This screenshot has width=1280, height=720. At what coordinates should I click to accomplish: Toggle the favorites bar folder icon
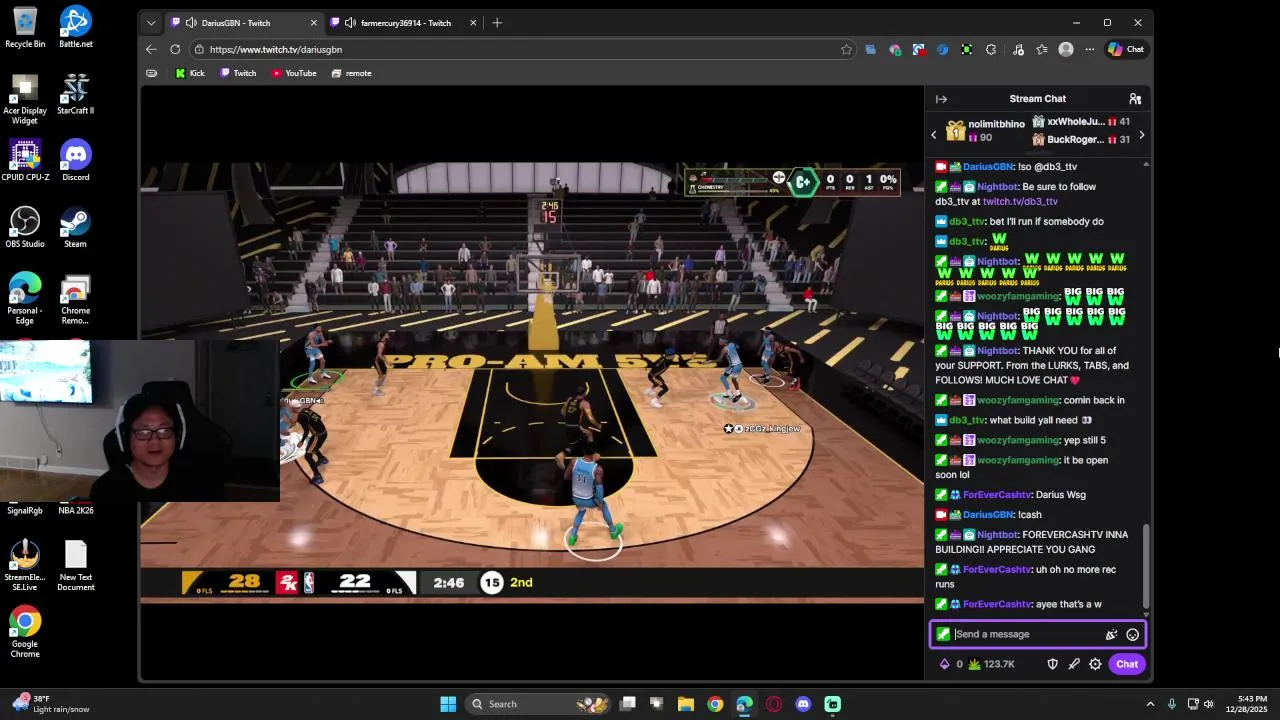point(151,73)
